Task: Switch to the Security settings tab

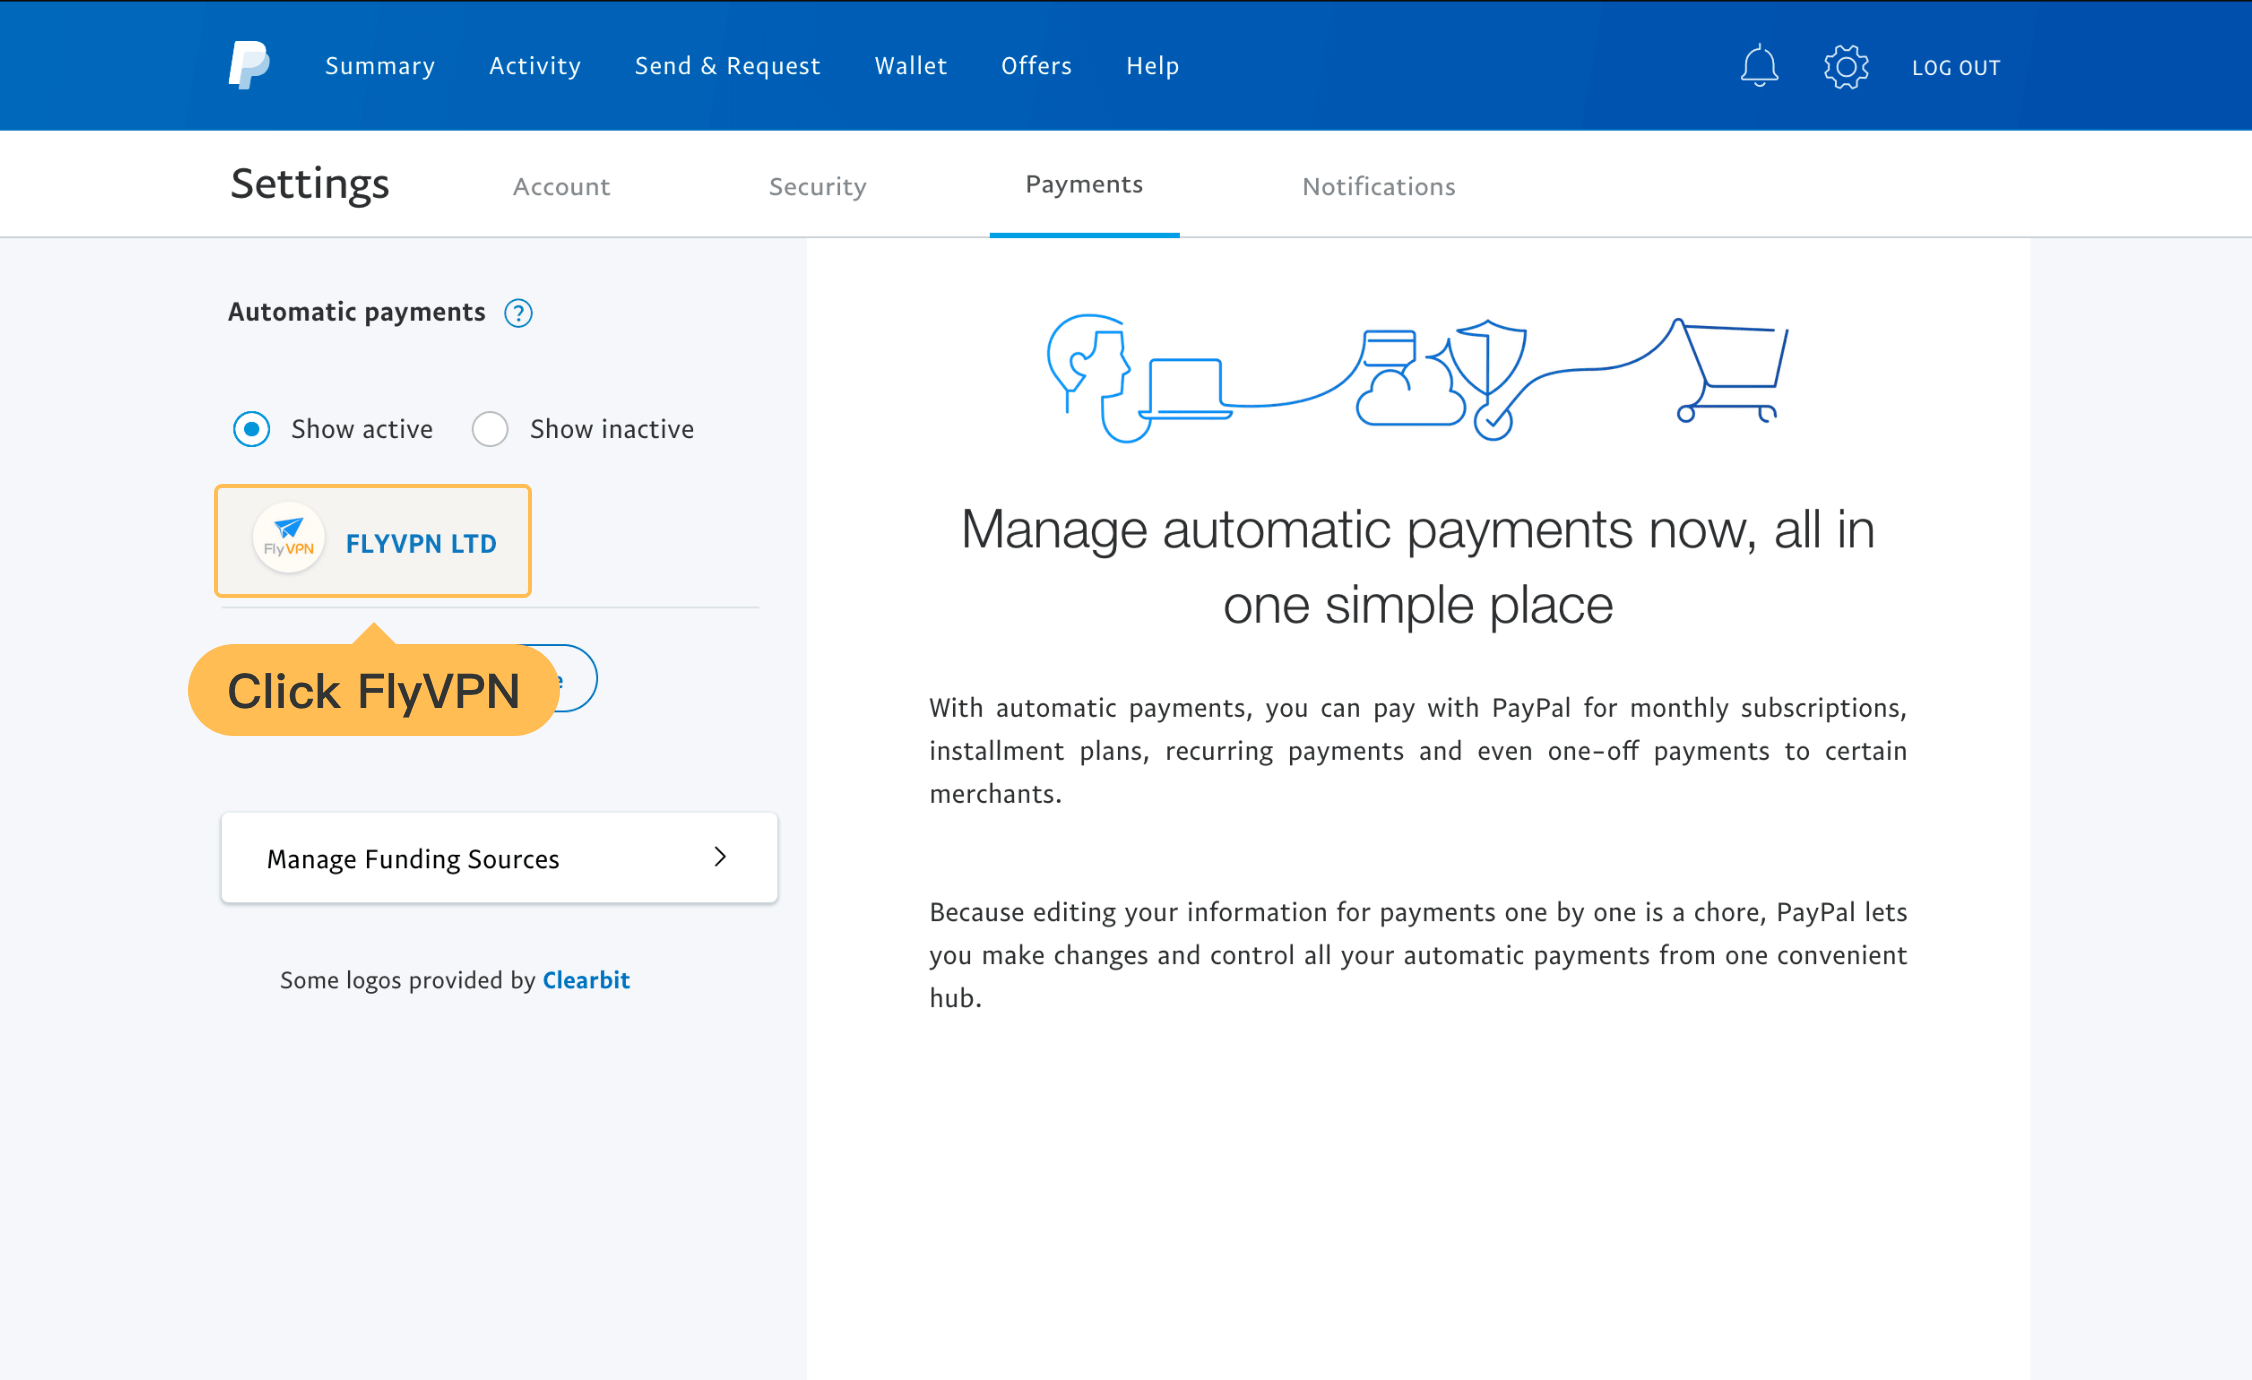Action: coord(817,187)
